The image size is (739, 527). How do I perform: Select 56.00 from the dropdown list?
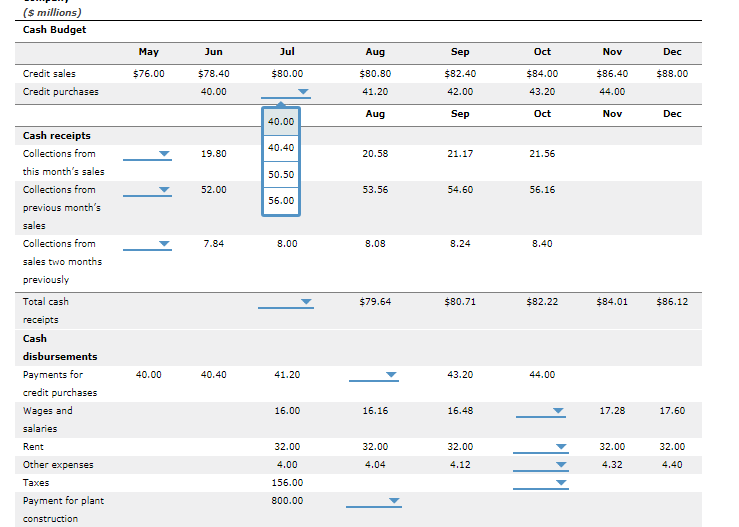(281, 201)
